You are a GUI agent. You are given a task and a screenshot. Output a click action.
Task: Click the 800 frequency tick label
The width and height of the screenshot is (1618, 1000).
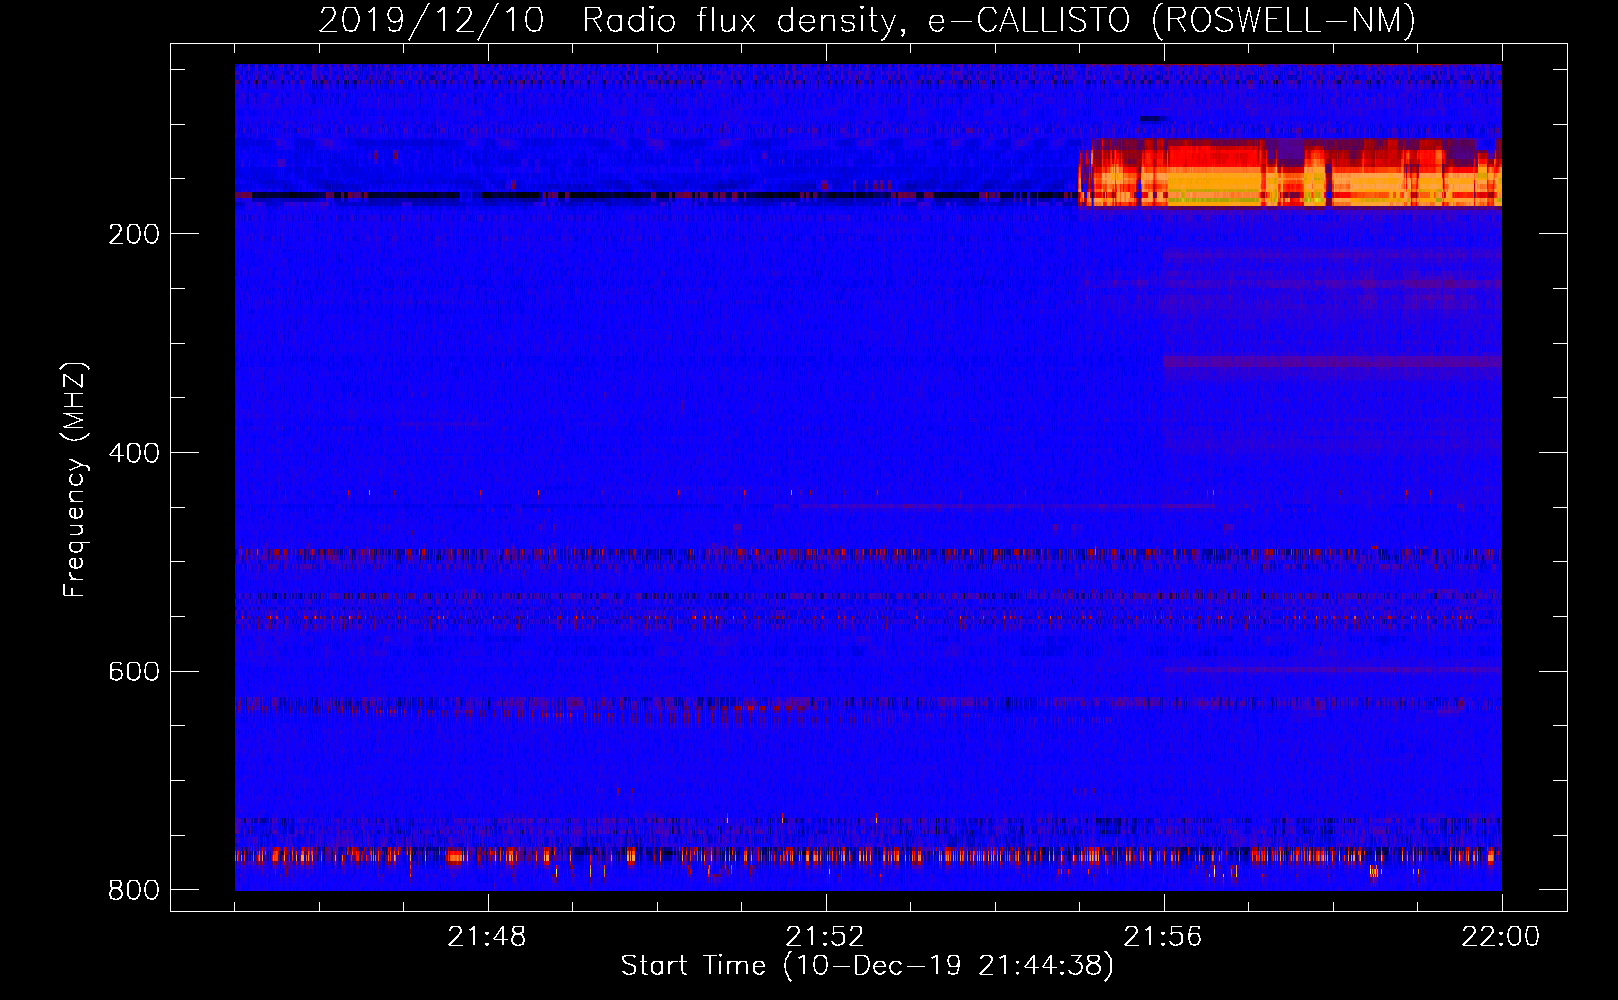point(134,890)
